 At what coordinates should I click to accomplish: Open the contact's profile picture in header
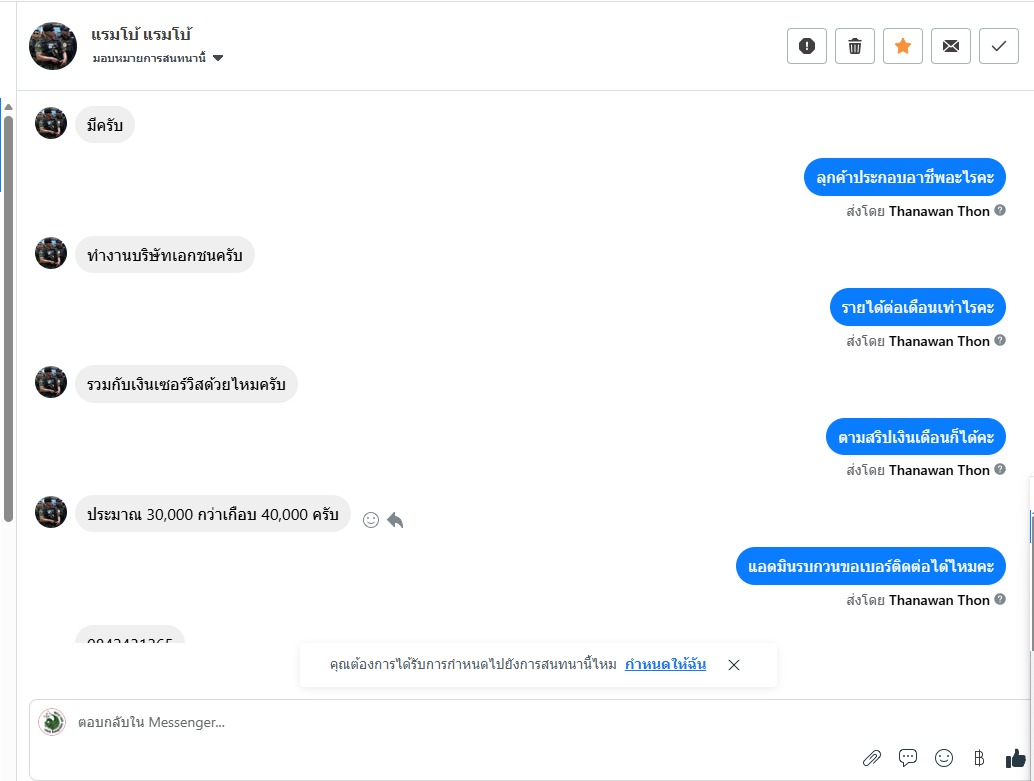click(53, 46)
